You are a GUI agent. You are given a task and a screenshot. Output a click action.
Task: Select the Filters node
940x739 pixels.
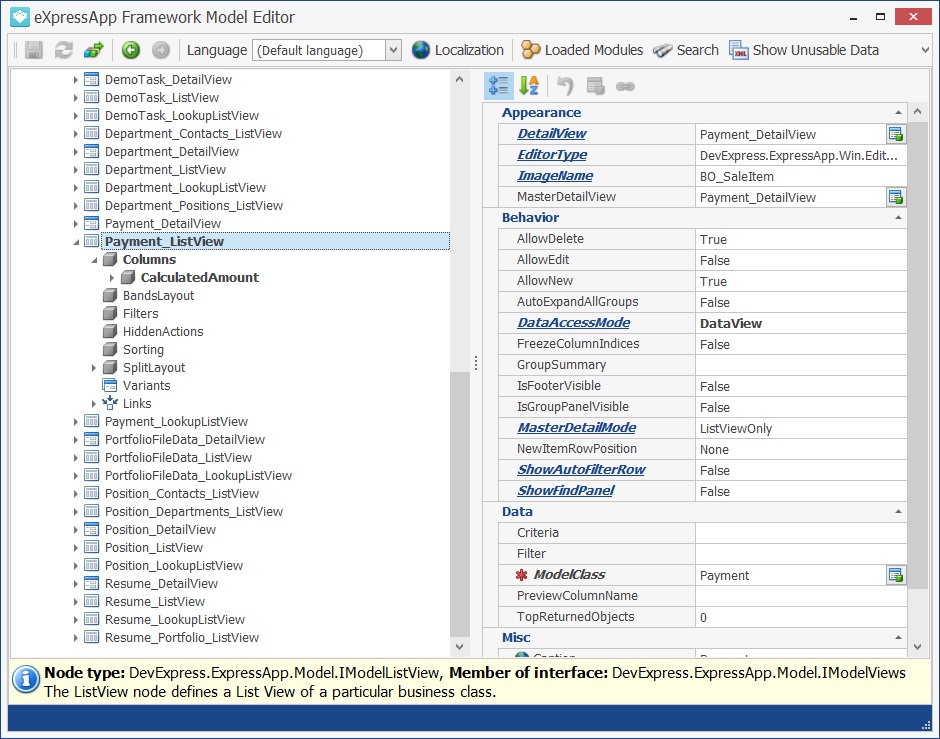point(140,313)
